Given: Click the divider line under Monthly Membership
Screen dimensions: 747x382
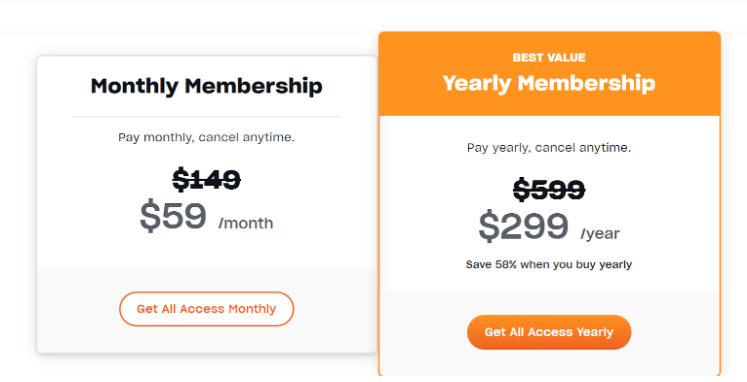Looking at the screenshot, I should point(206,116).
